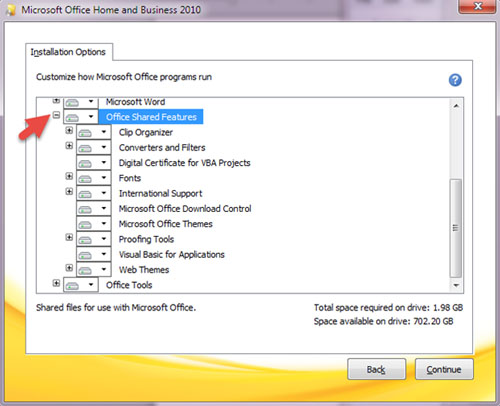Click the drive icon for Microsoft Office Themes
This screenshot has width=500, height=406.
[85, 224]
